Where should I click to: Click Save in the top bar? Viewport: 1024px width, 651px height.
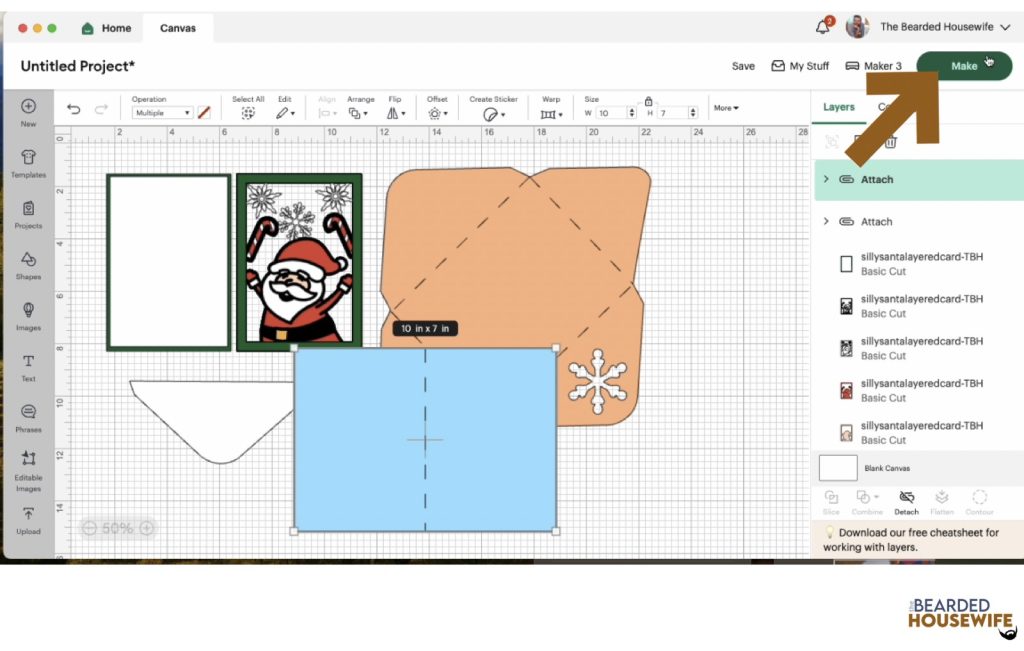(x=743, y=66)
